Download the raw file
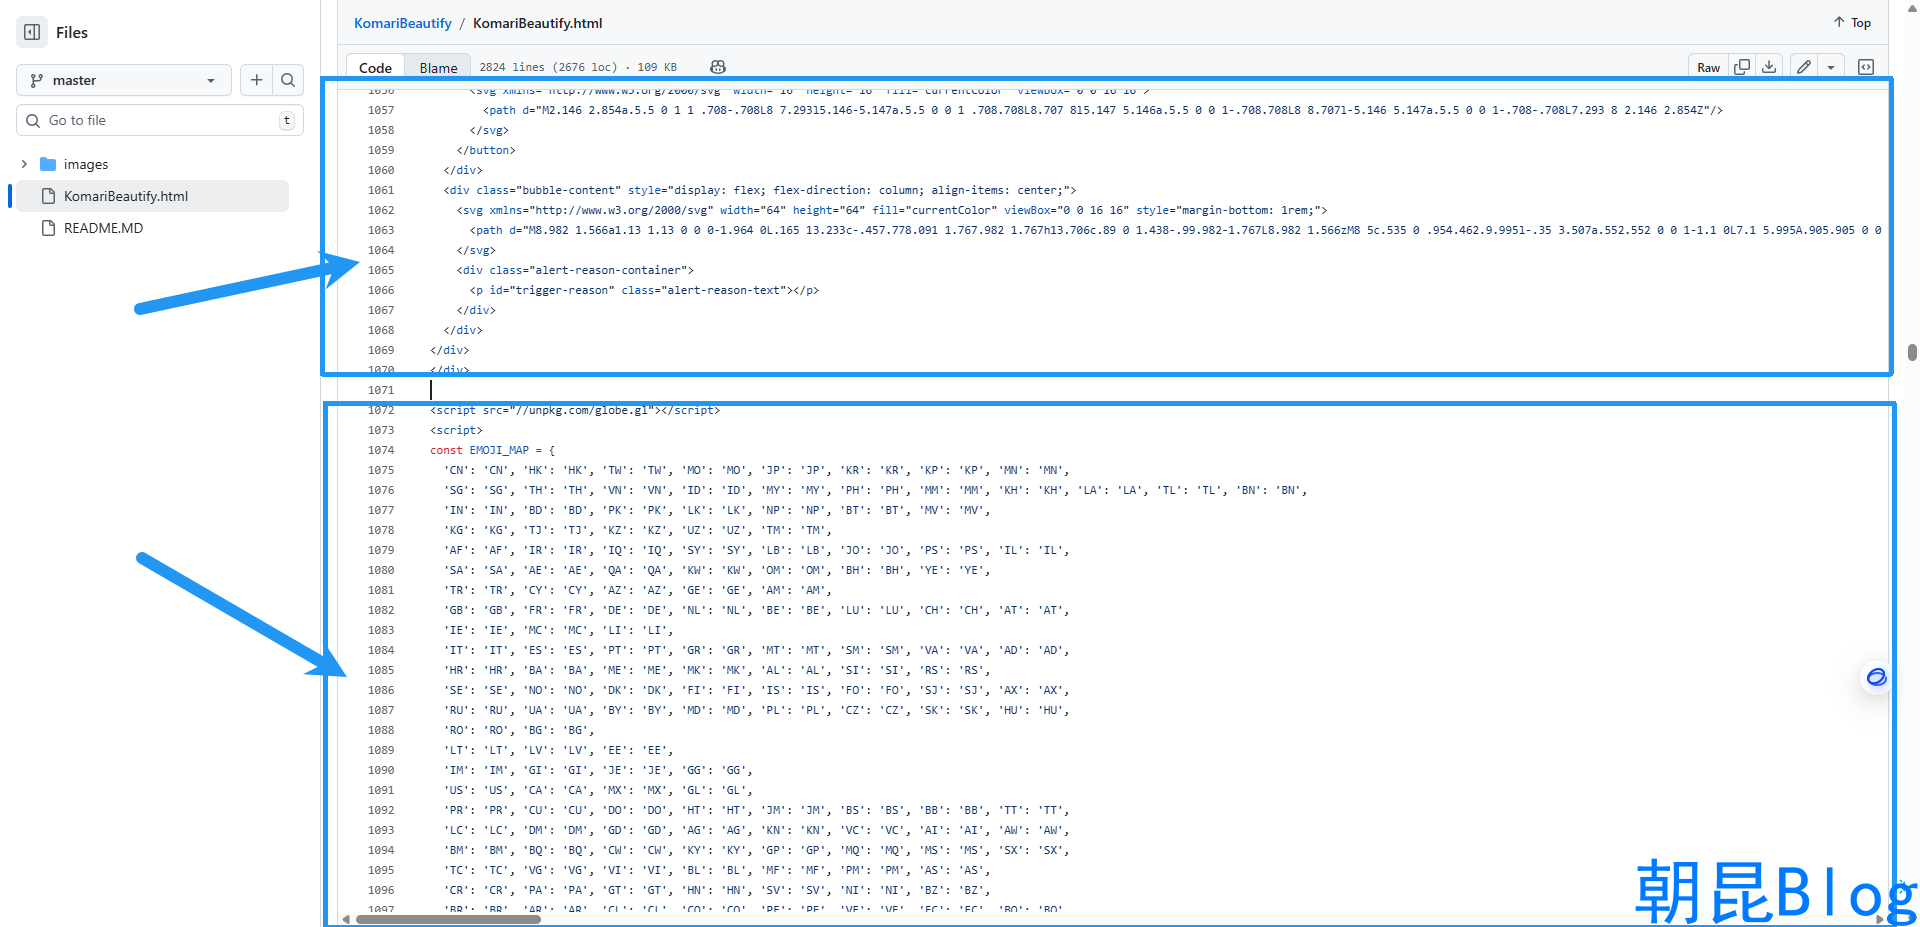 1769,67
